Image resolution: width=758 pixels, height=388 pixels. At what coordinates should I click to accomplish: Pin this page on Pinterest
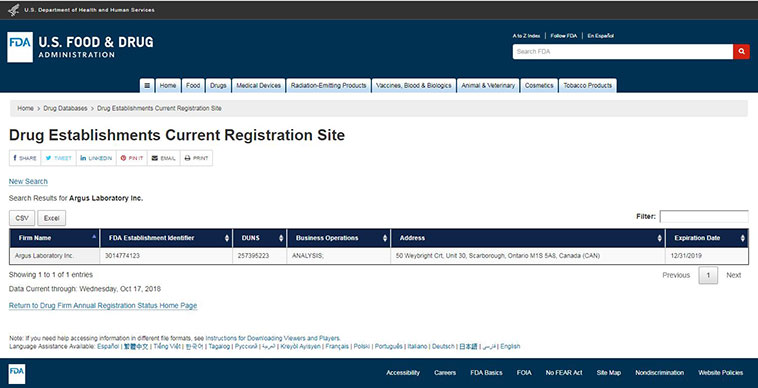pyautogui.click(x=131, y=158)
